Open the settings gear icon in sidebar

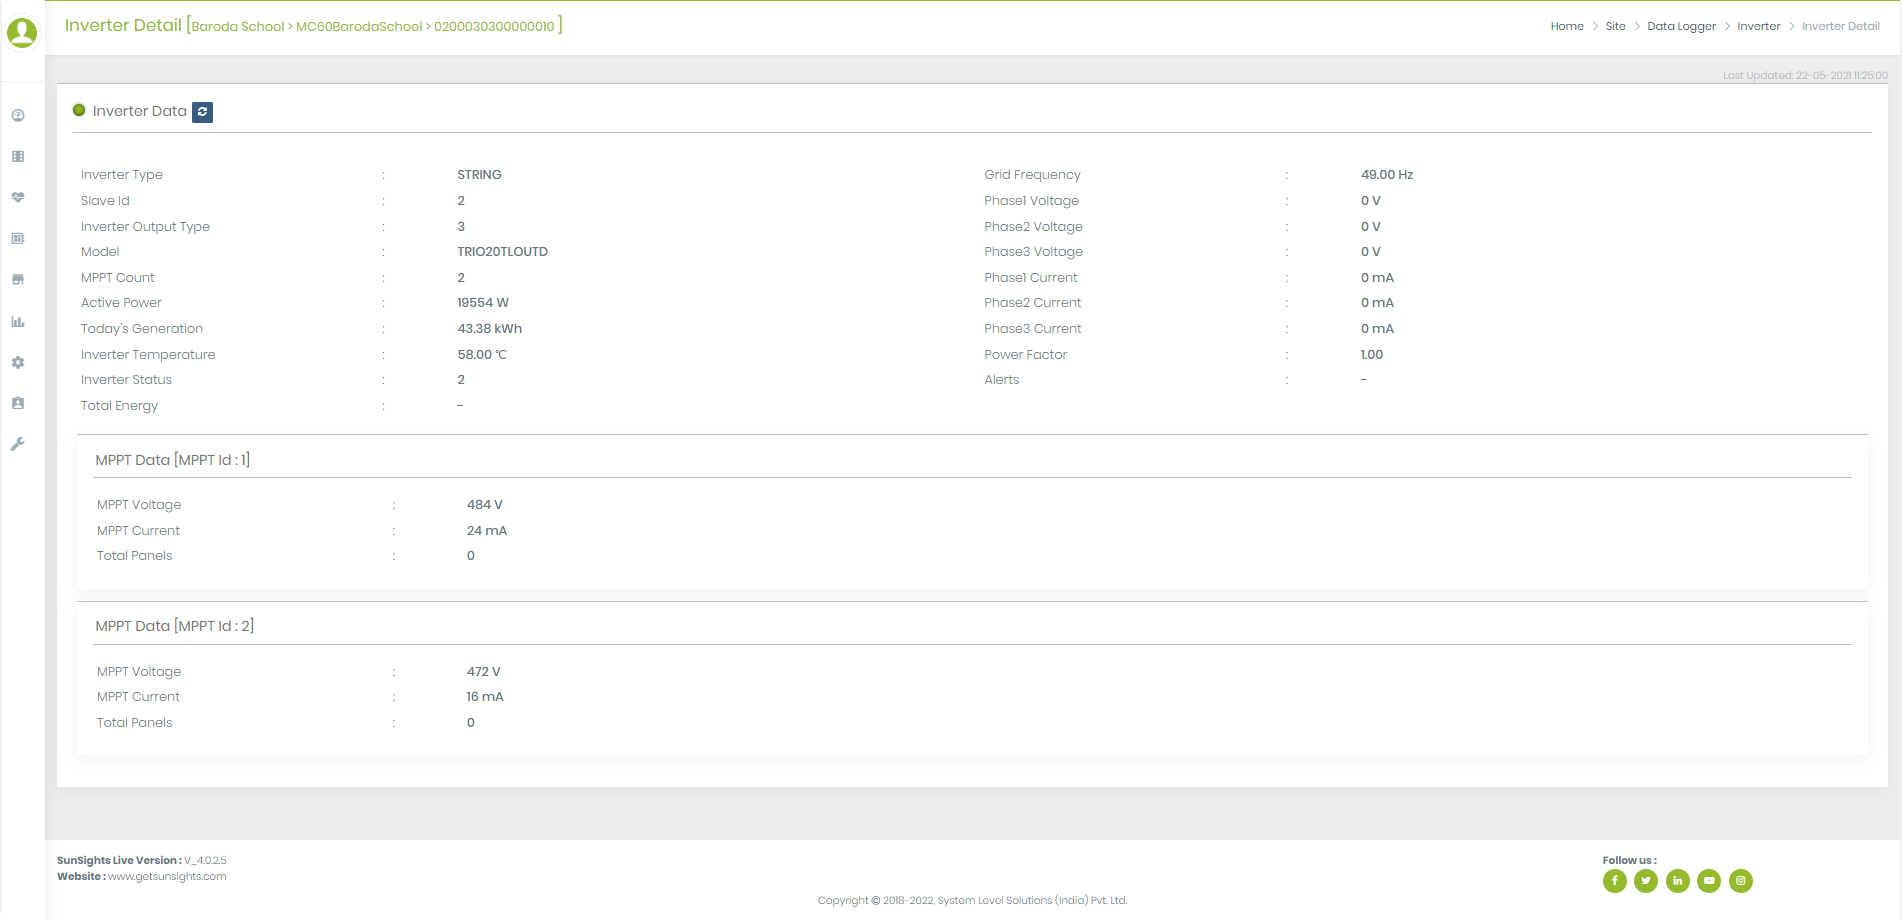(18, 363)
